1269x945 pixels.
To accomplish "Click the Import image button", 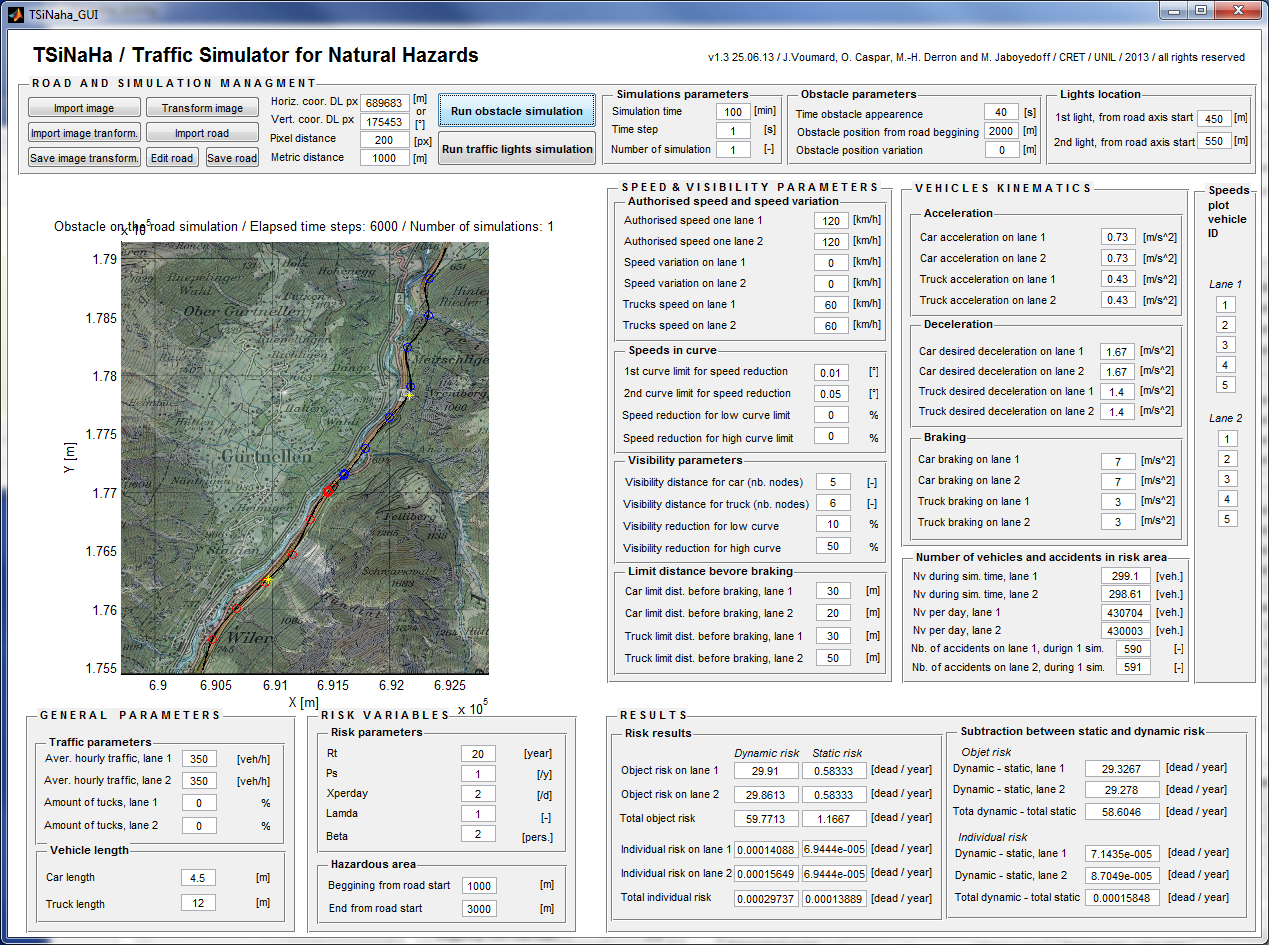I will pyautogui.click(x=84, y=108).
